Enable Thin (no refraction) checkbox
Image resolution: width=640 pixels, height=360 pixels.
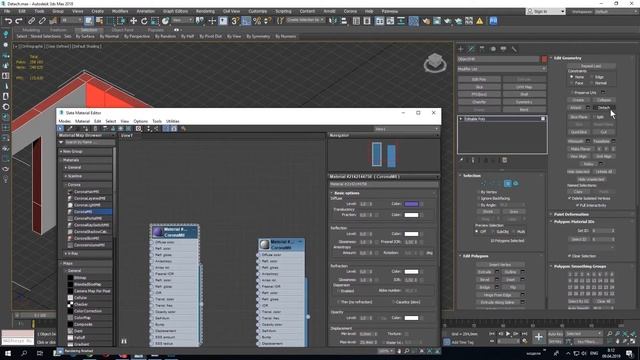[x=339, y=302]
